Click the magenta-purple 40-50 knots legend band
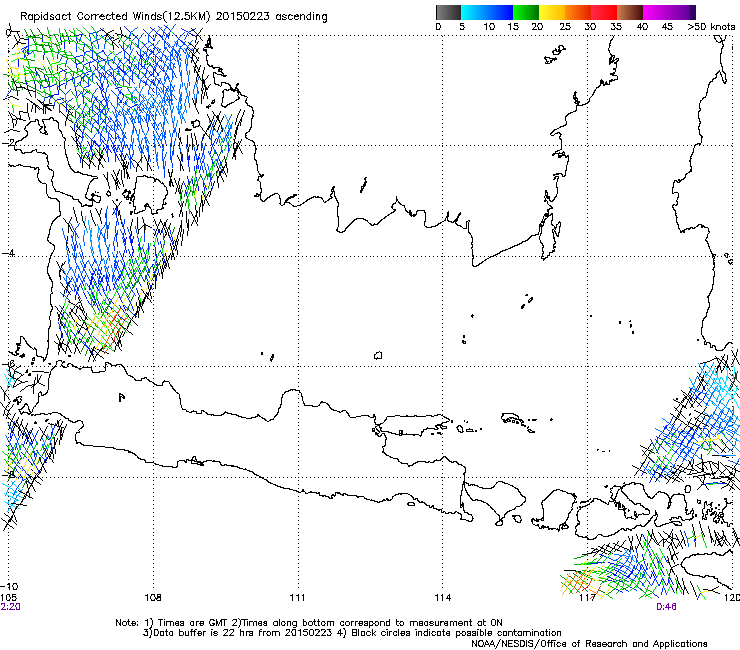 pyautogui.click(x=669, y=12)
